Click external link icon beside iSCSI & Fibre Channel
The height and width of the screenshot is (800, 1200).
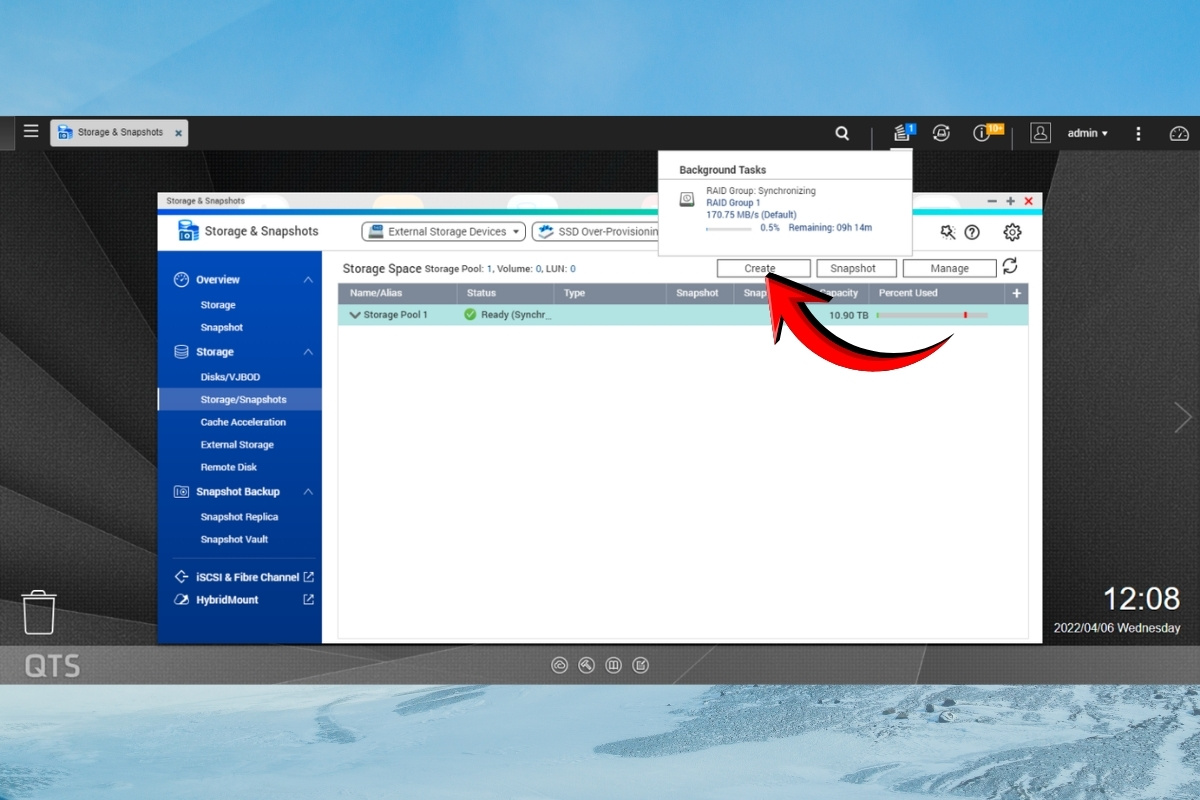click(x=309, y=577)
